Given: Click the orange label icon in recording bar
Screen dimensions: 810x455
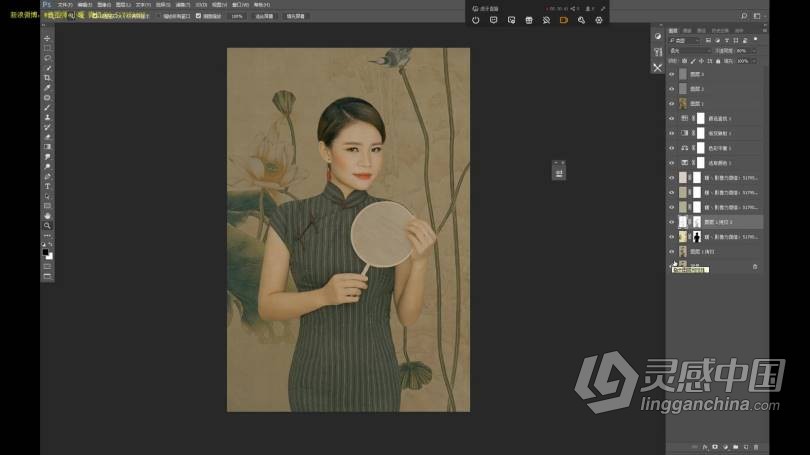Looking at the screenshot, I should [564, 20].
